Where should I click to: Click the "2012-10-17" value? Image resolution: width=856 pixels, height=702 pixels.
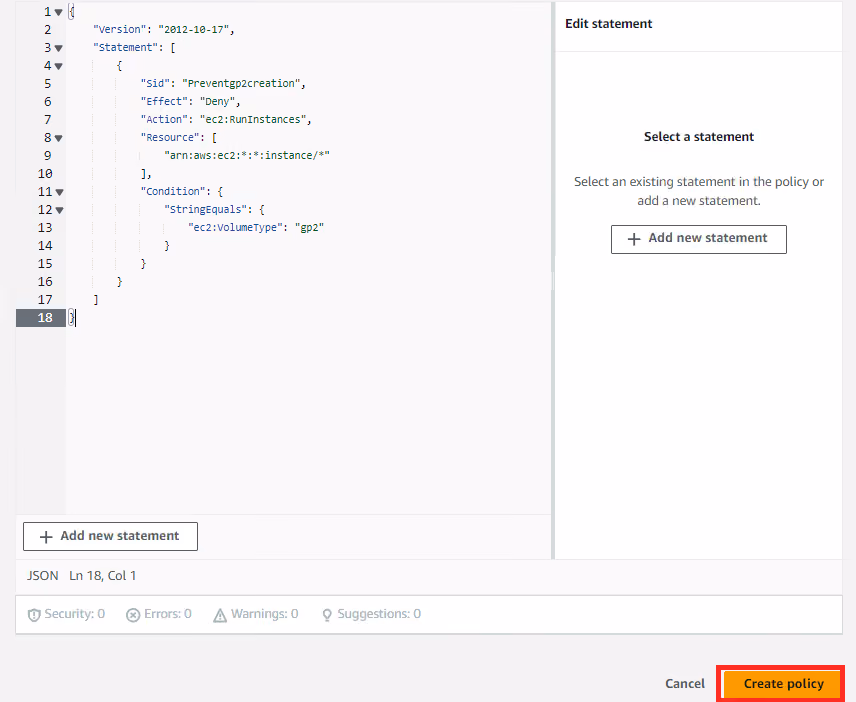[193, 29]
